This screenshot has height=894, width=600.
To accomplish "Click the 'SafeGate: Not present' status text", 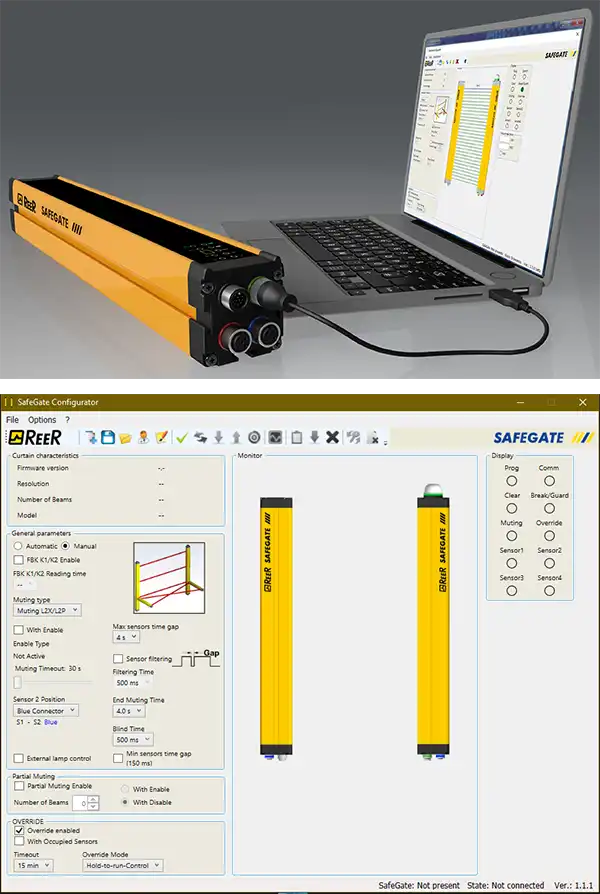I will (x=419, y=885).
